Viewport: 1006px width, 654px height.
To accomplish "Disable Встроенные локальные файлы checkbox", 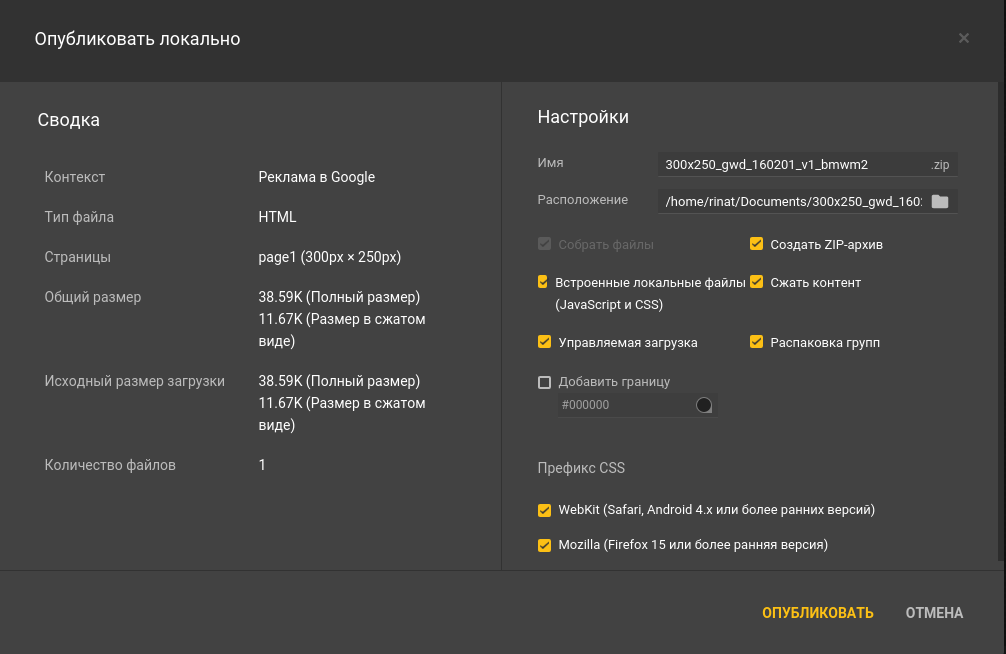I will 544,283.
